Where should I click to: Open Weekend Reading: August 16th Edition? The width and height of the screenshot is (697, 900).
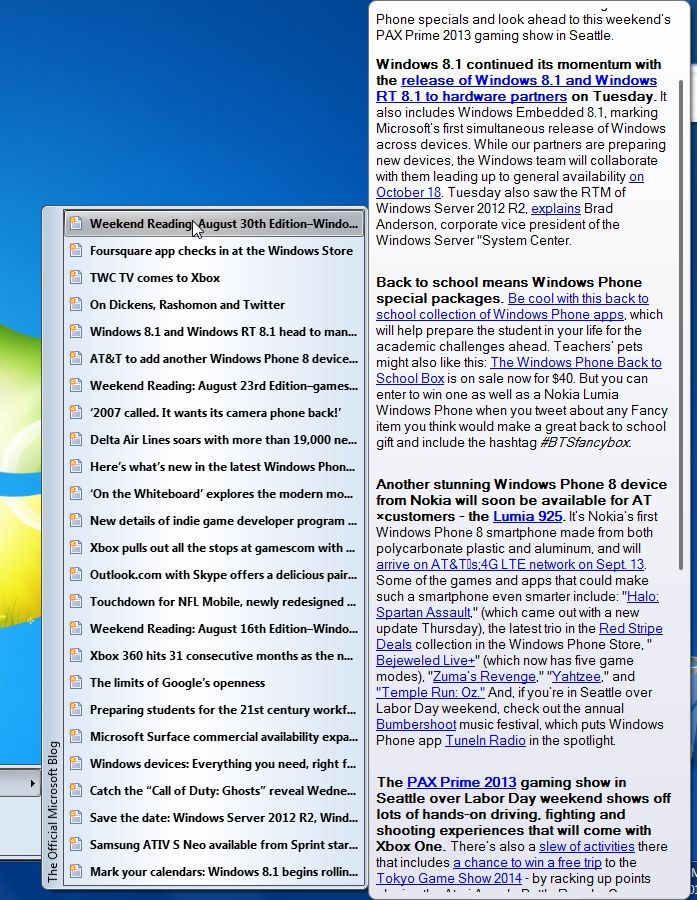214,628
